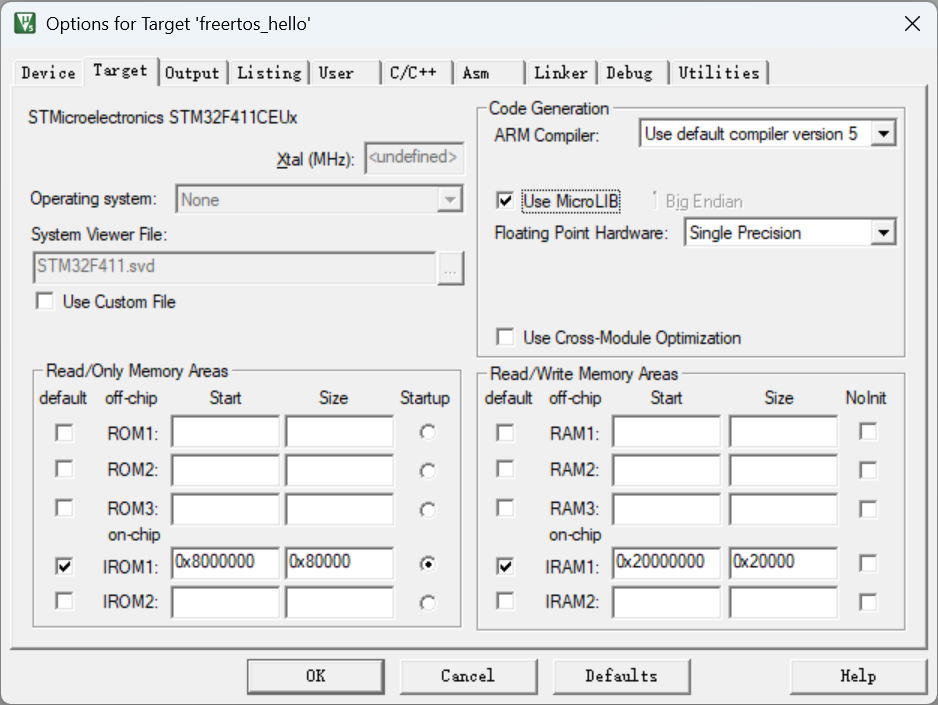Select the IROM2 Startup radio button
Image resolution: width=938 pixels, height=705 pixels.
click(x=428, y=603)
